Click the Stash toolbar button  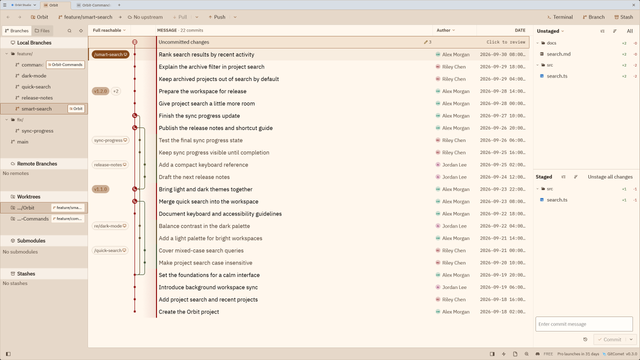[x=623, y=17]
